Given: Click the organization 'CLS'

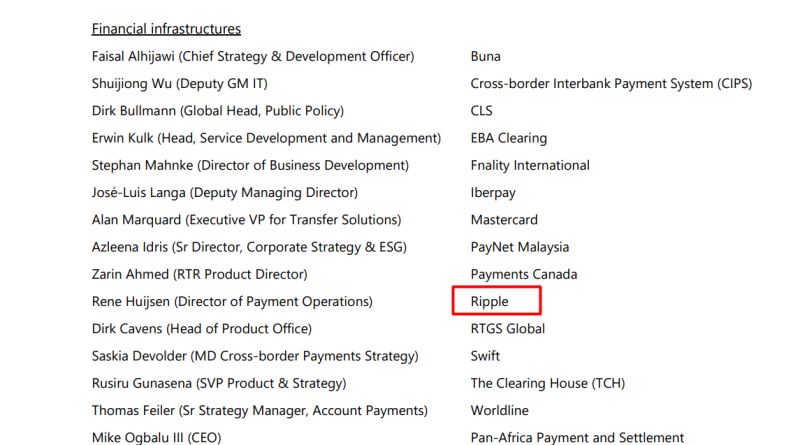Looking at the screenshot, I should 482,111.
